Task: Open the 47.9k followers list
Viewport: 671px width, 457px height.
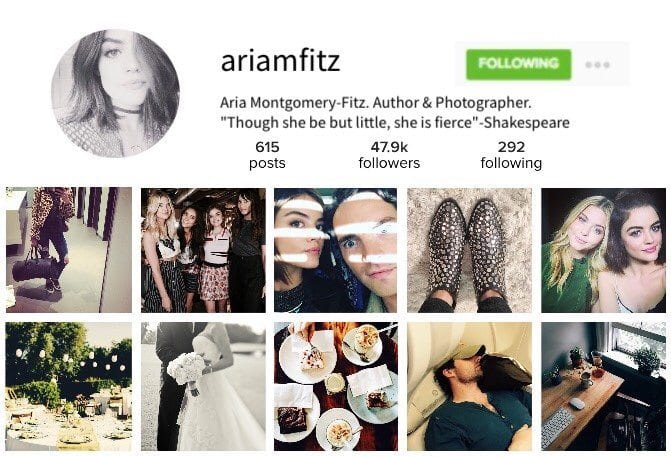Action: [389, 155]
